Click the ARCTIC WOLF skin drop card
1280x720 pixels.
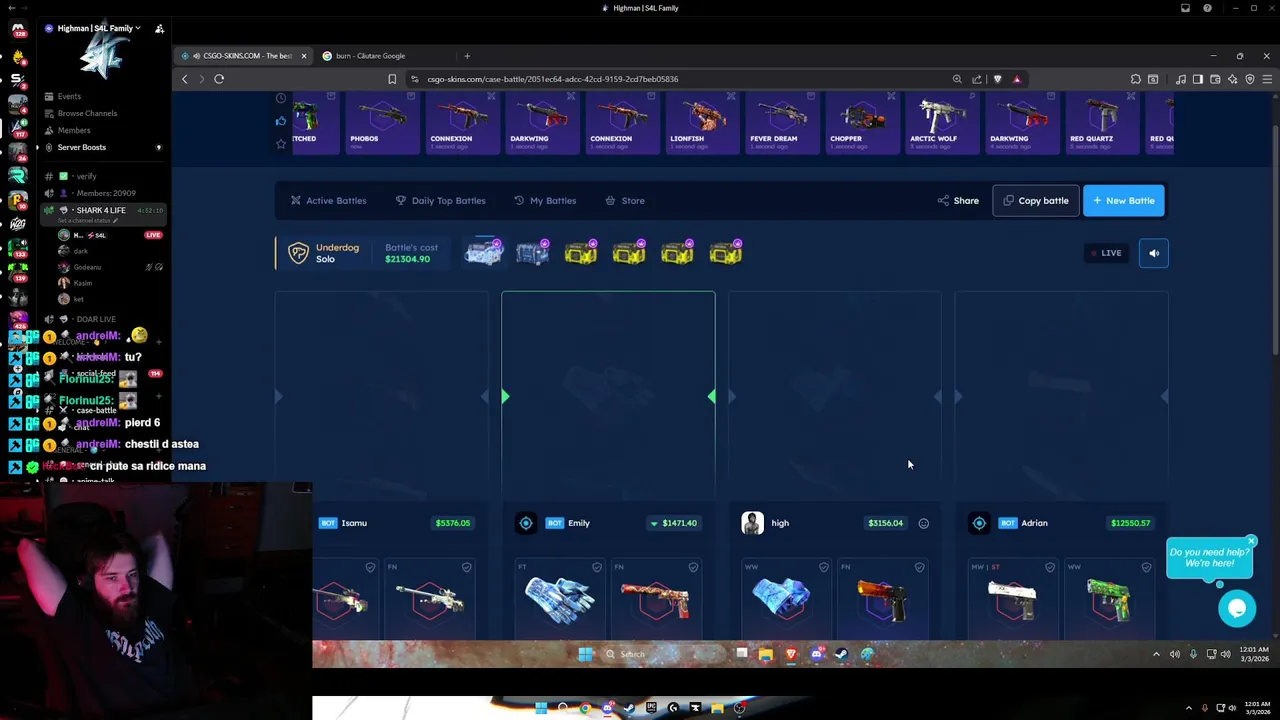942,122
